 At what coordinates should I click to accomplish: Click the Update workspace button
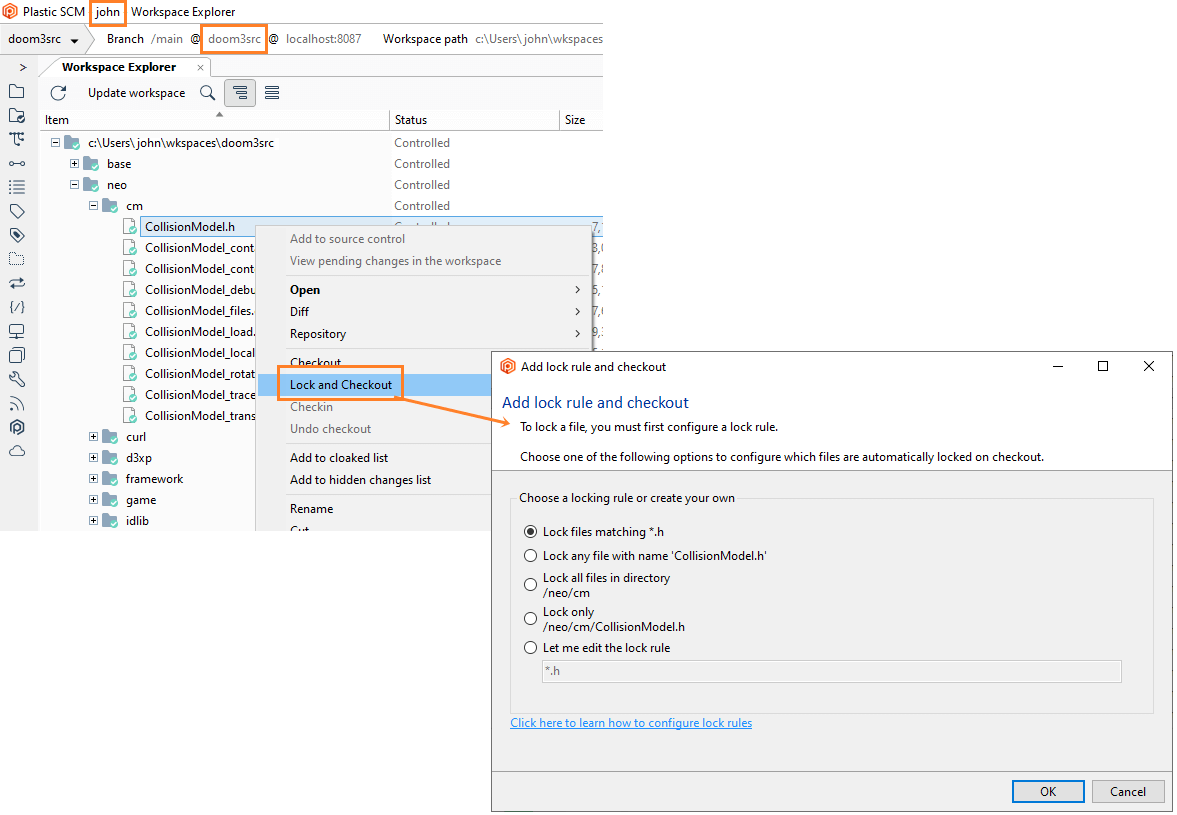tap(137, 93)
